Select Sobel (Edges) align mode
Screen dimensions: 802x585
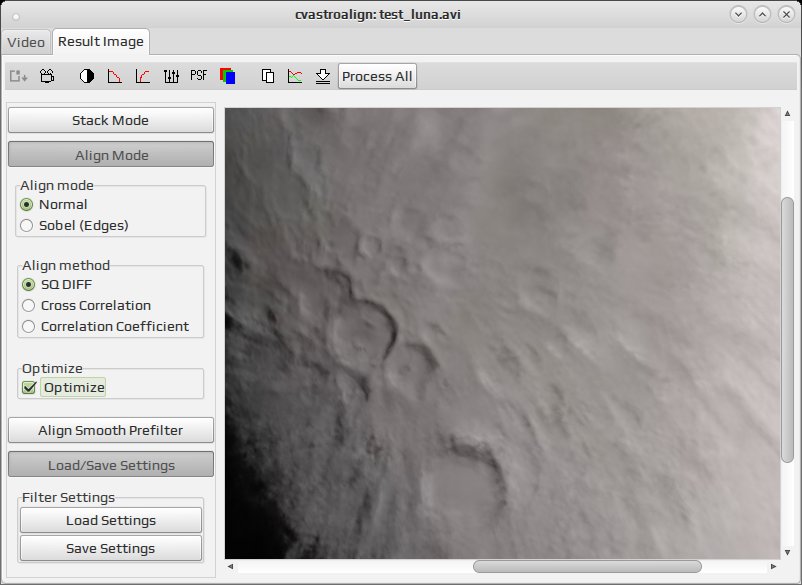[x=74, y=226]
